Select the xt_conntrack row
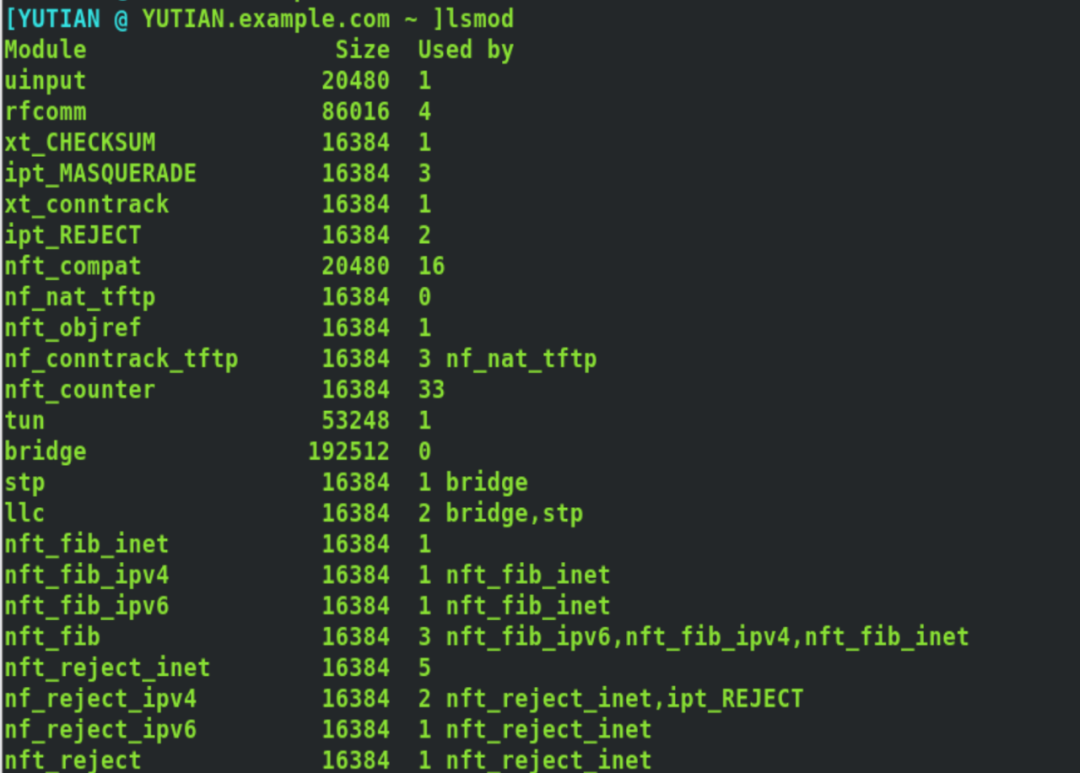The height and width of the screenshot is (773, 1080). [x=225, y=205]
